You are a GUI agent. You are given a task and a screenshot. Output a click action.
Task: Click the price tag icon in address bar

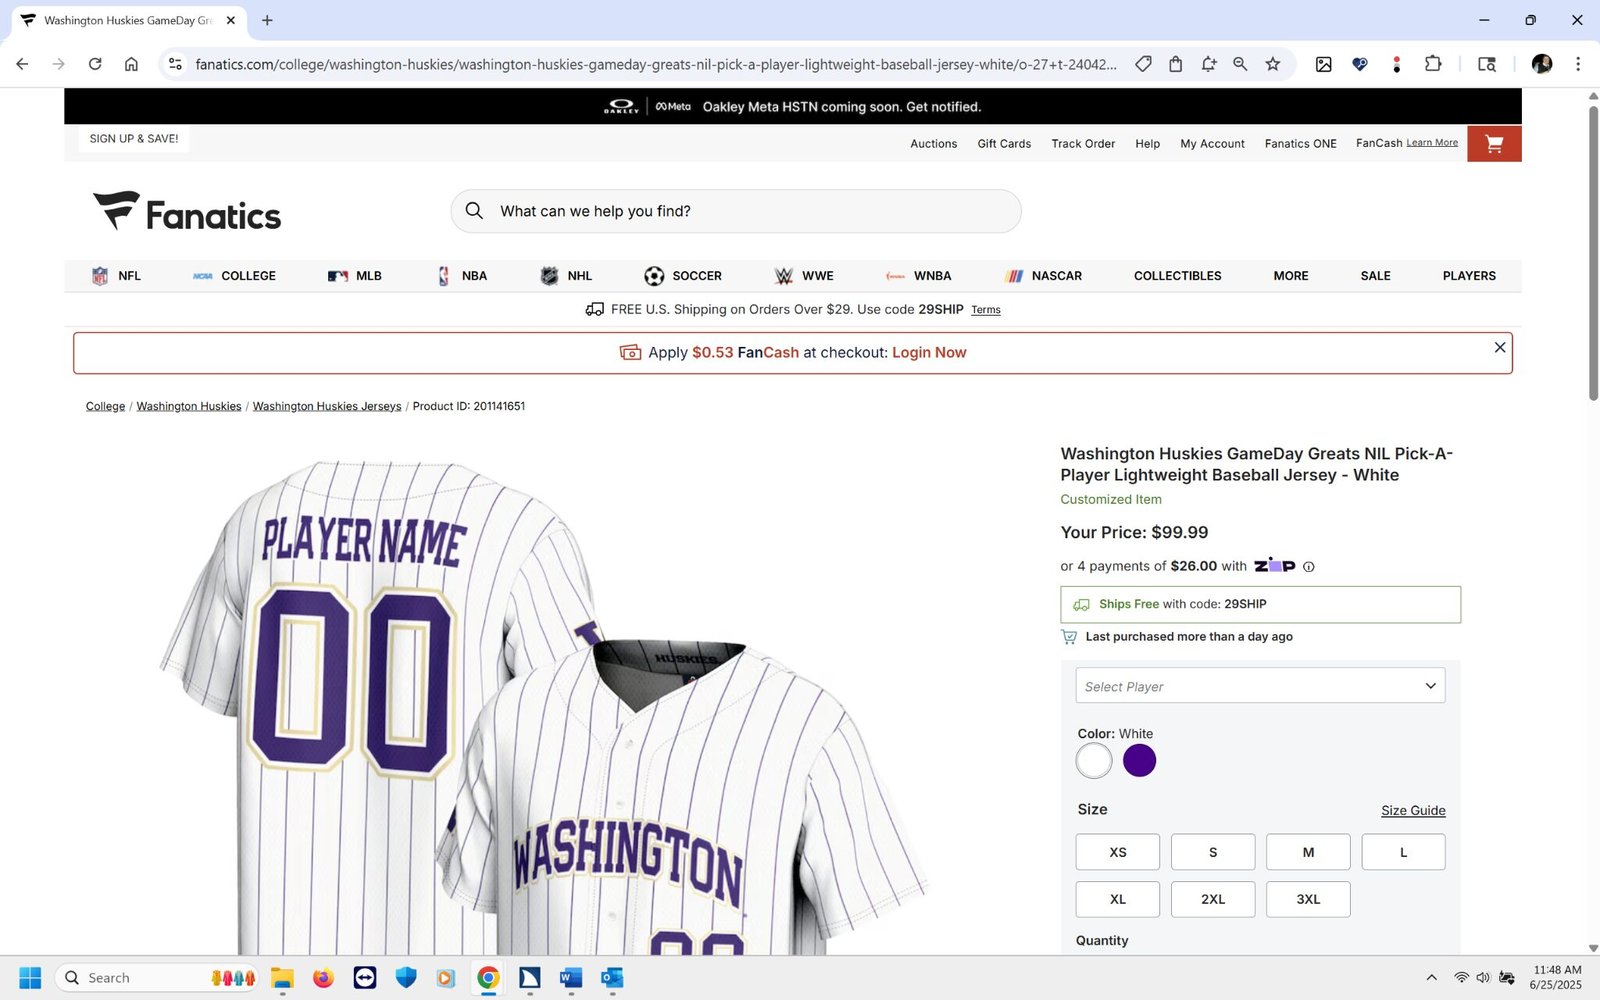[1143, 64]
